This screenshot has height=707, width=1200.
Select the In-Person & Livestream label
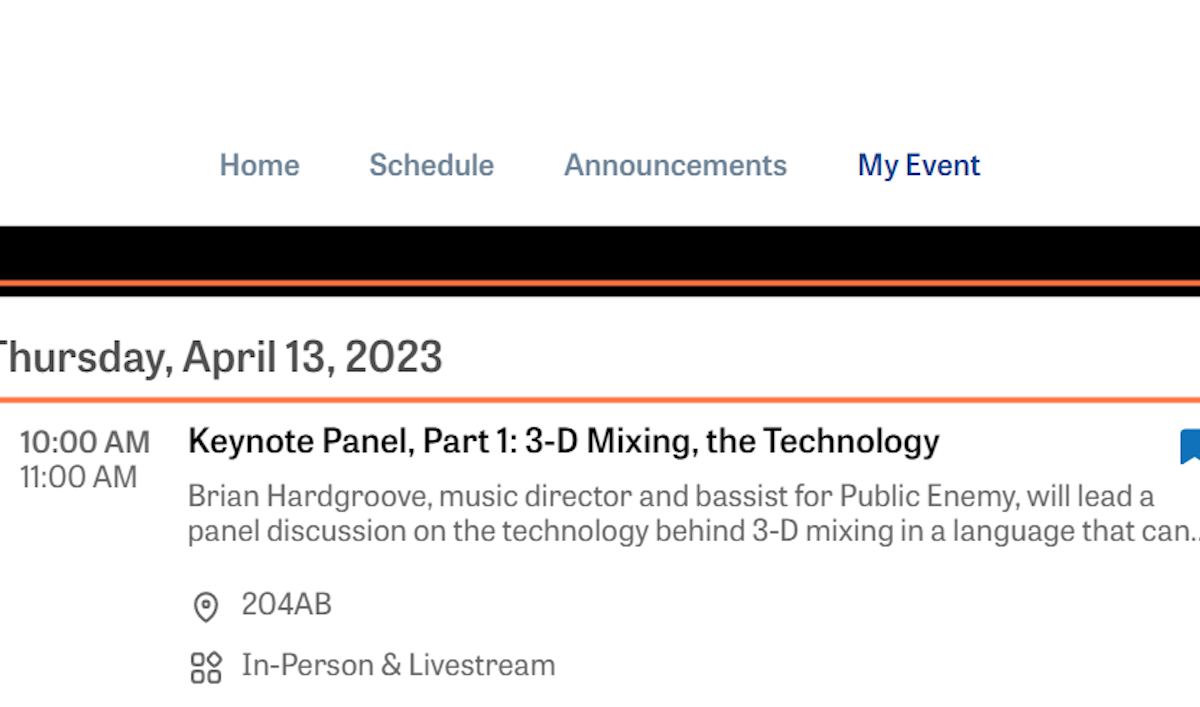398,665
